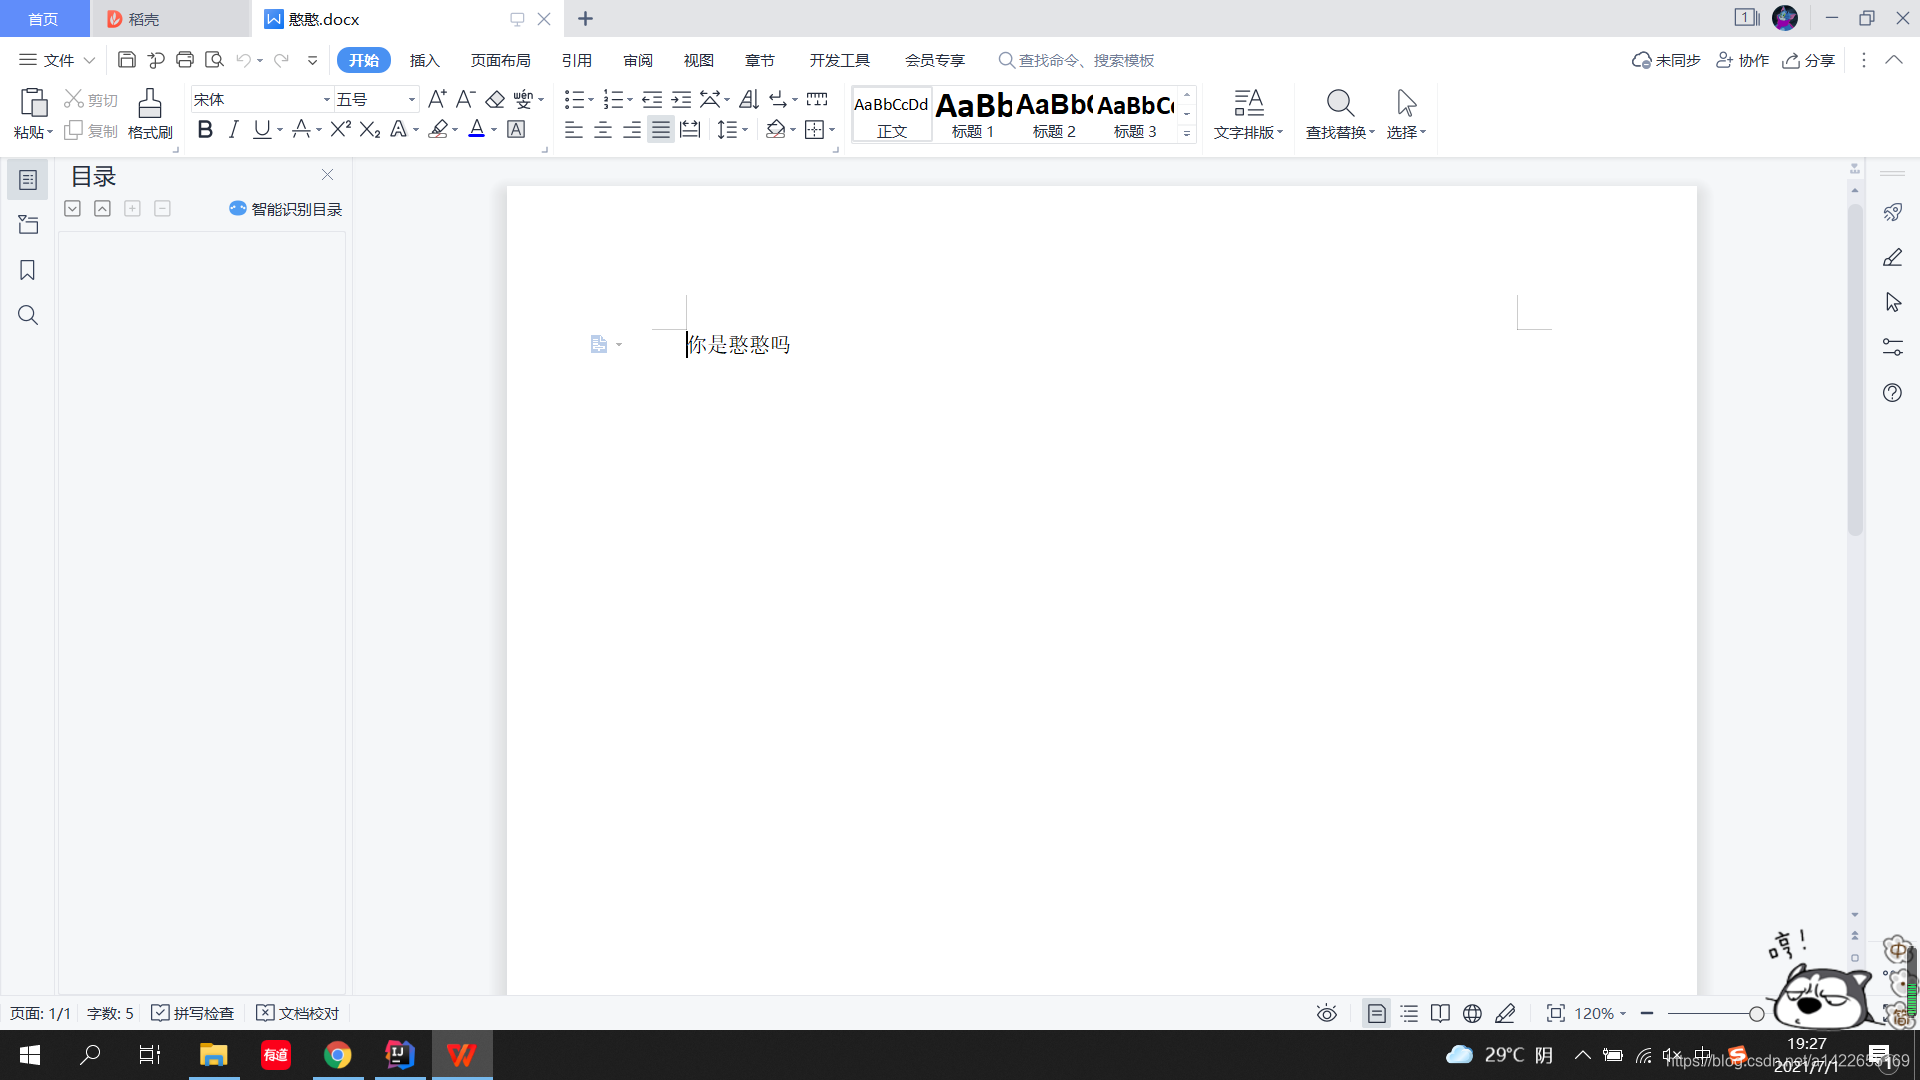Switch to web layout view
Screen dimensions: 1920x1080
pos(1472,1013)
